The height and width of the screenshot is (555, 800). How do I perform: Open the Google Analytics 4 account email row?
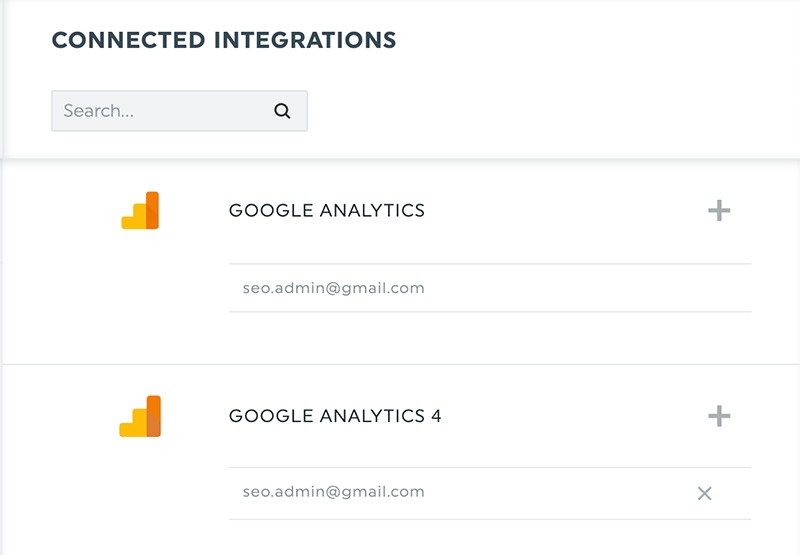pyautogui.click(x=460, y=492)
